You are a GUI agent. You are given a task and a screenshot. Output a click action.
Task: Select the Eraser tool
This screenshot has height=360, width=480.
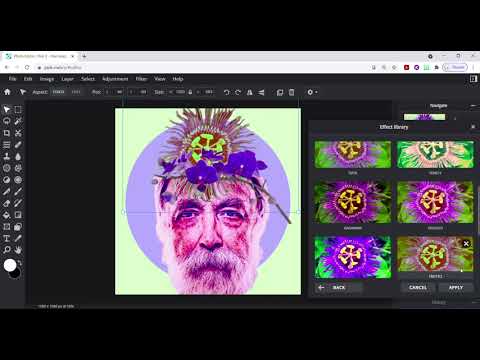coord(6,203)
